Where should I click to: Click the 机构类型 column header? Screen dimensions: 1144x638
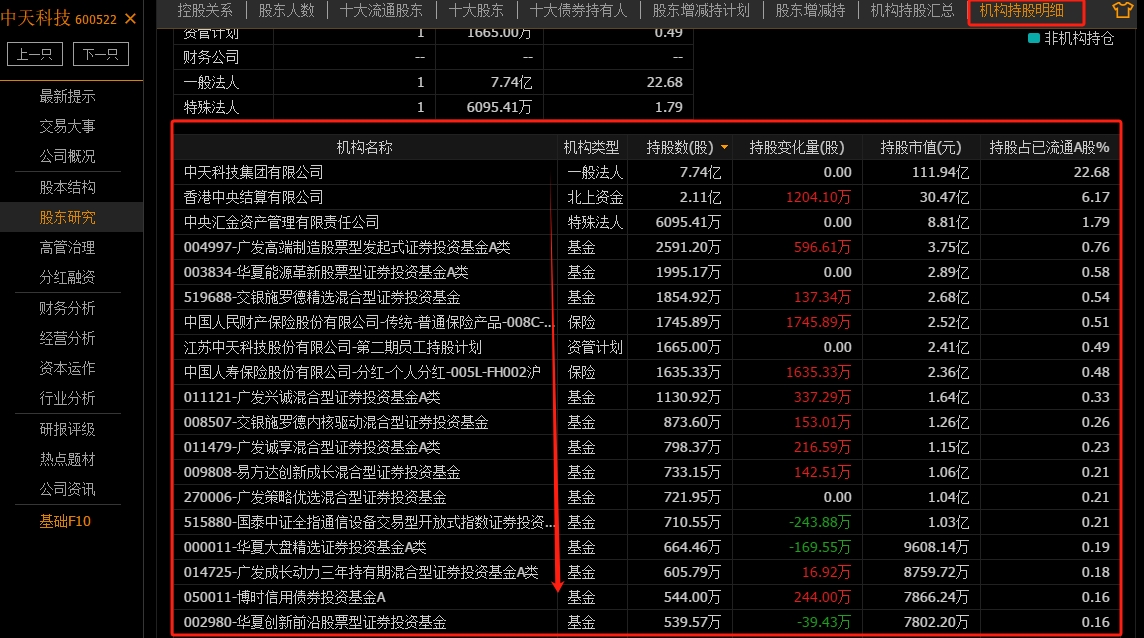tap(591, 147)
